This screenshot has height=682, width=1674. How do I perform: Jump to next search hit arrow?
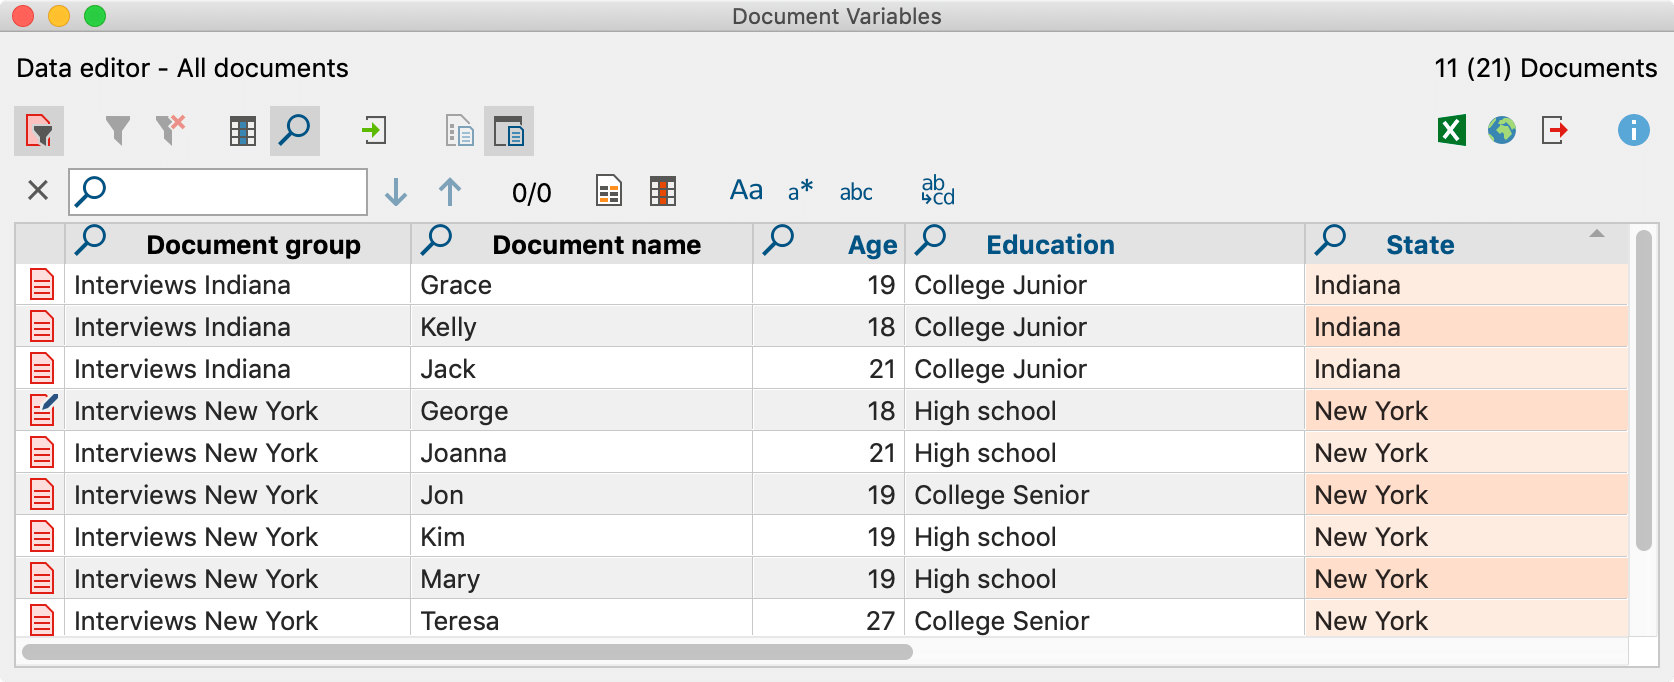[x=396, y=192]
